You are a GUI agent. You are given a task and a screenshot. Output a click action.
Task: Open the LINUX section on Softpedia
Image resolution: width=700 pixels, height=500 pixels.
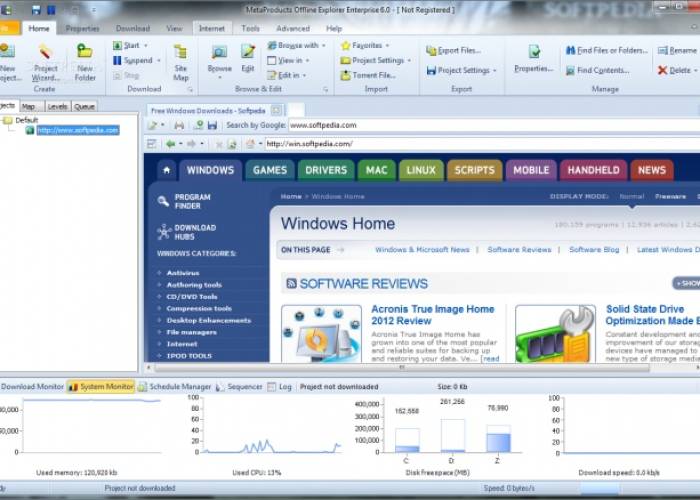tap(421, 170)
